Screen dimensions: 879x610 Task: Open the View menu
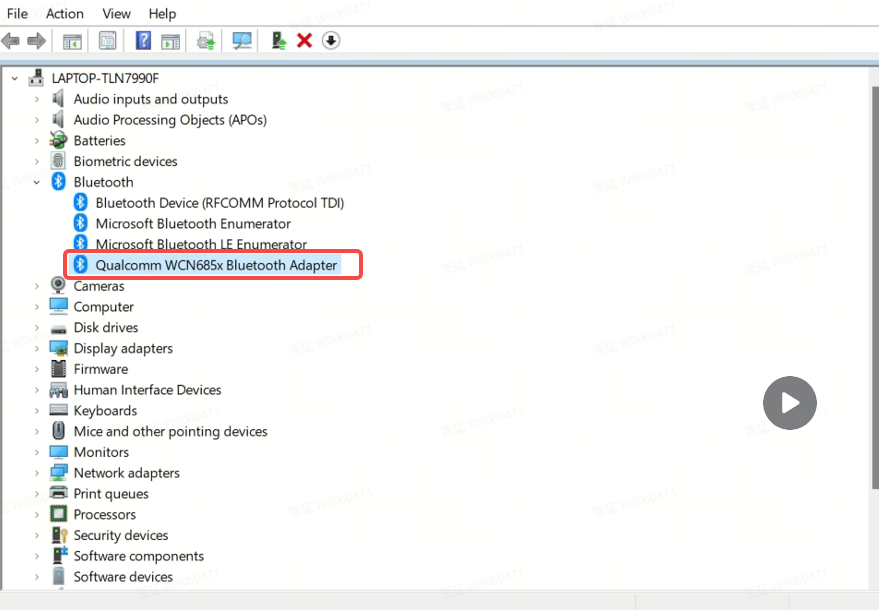click(x=116, y=13)
